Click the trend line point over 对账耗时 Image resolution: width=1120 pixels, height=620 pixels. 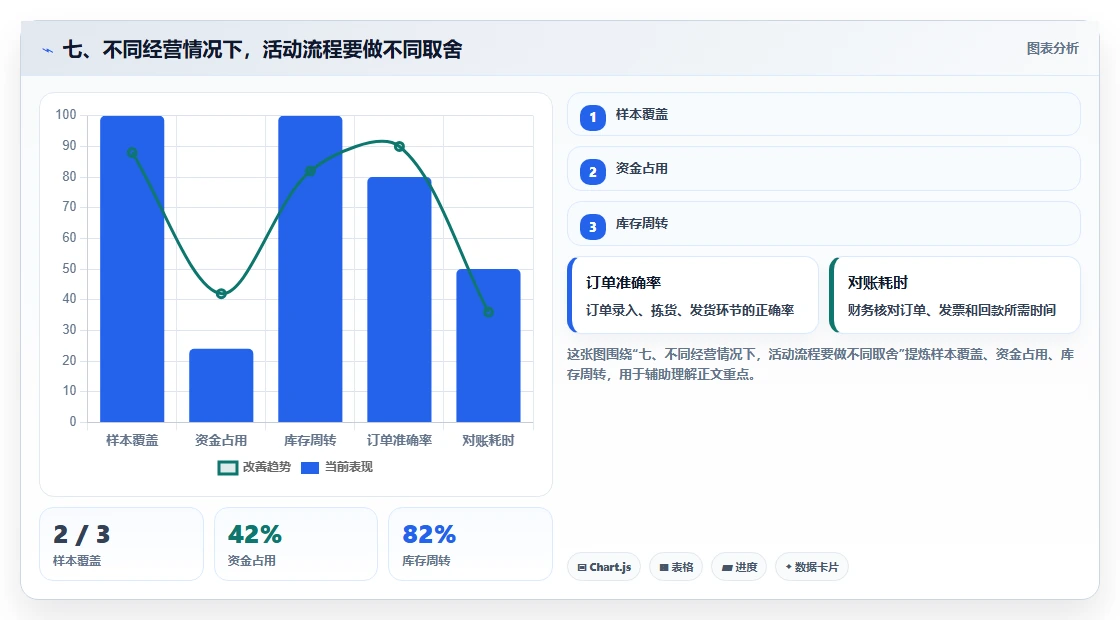[x=489, y=312]
